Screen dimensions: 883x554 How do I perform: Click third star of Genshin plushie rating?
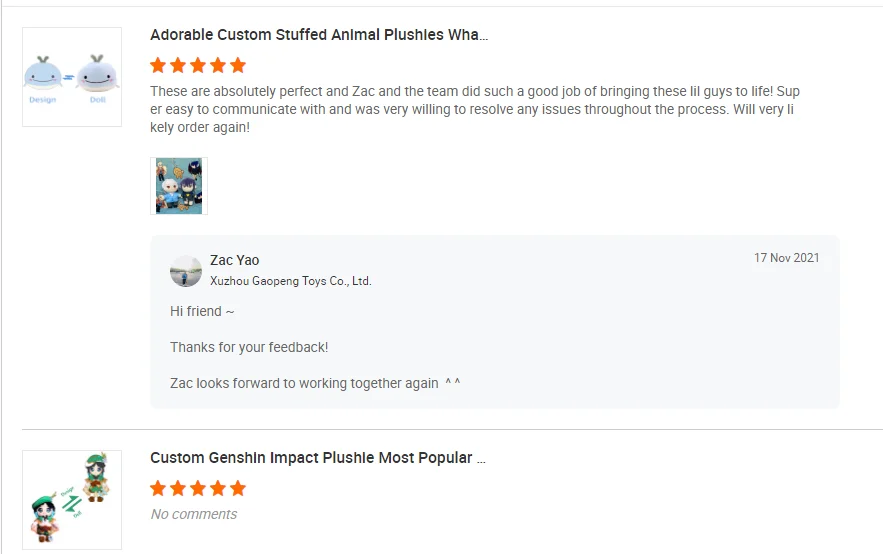[x=198, y=489]
